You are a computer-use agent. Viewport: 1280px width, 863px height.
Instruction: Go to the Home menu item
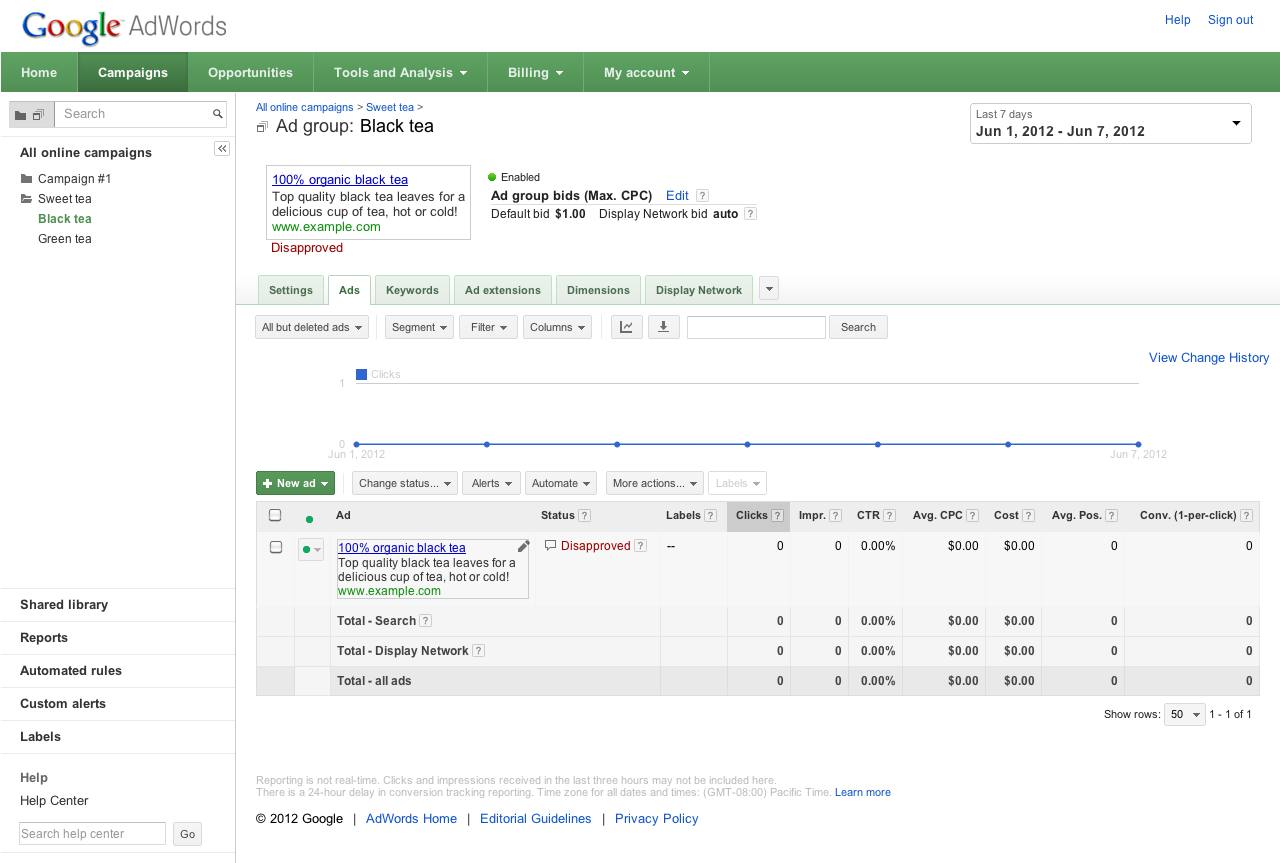39,72
